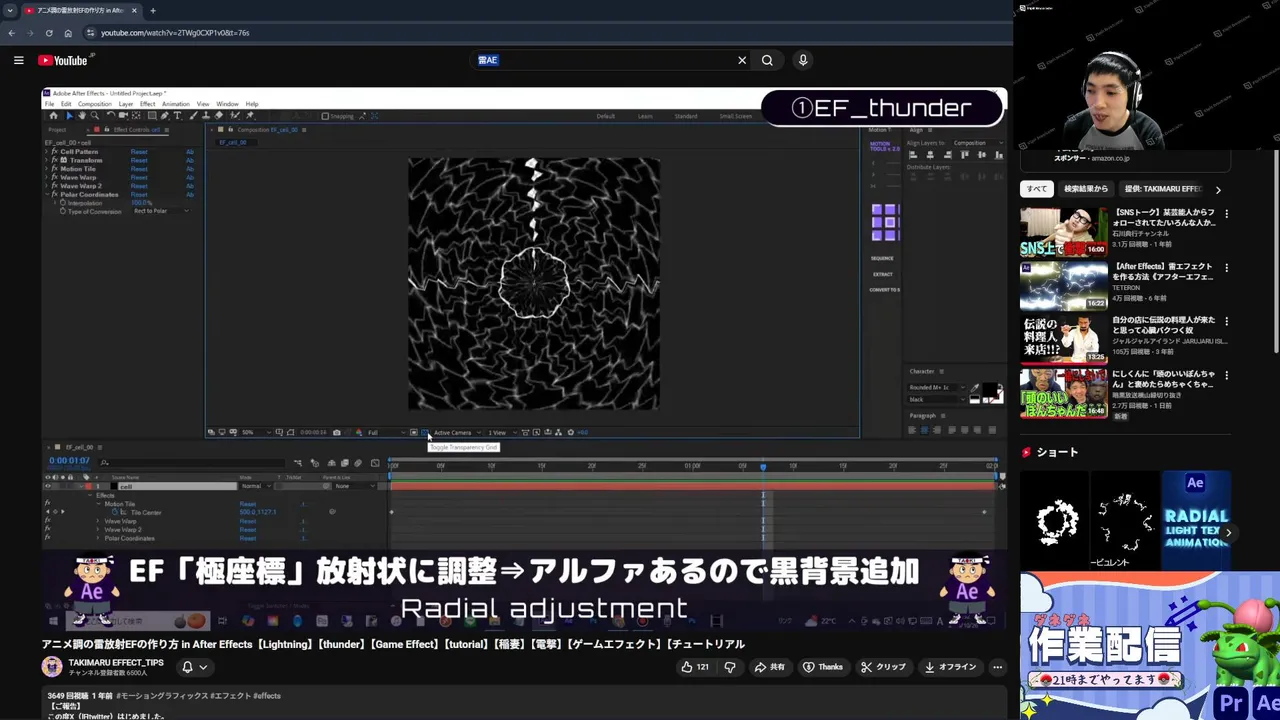Open the After Effects Animation menu
1280x720 pixels.
(x=176, y=104)
